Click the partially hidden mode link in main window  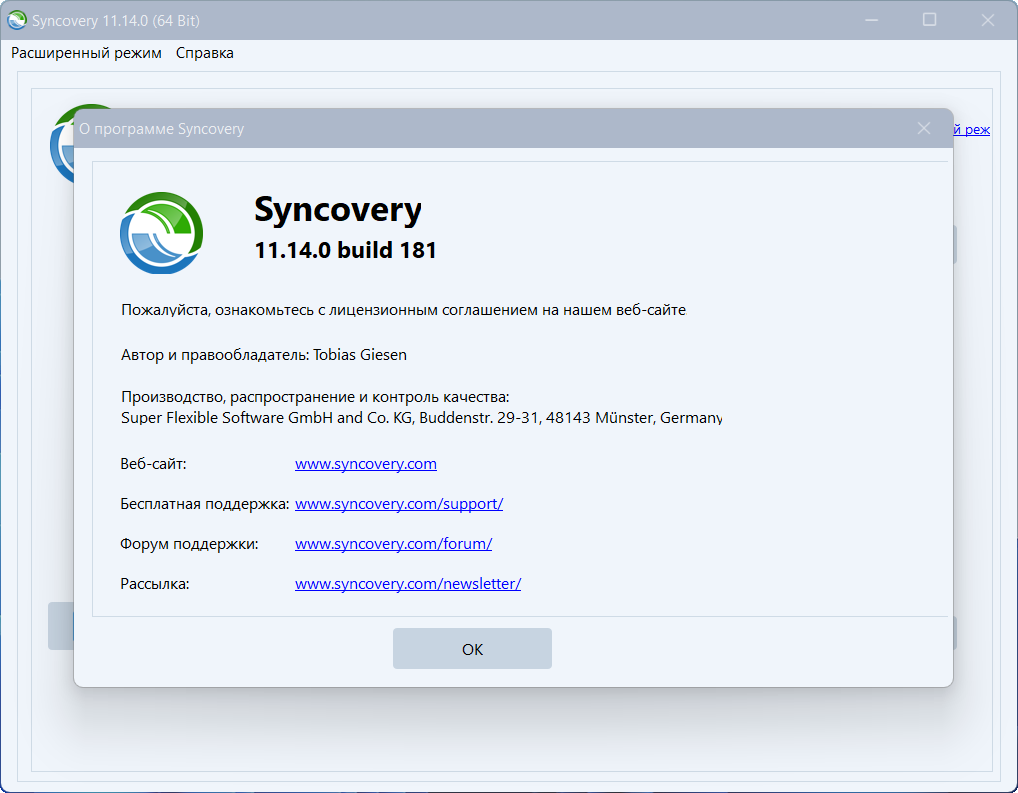(x=972, y=129)
